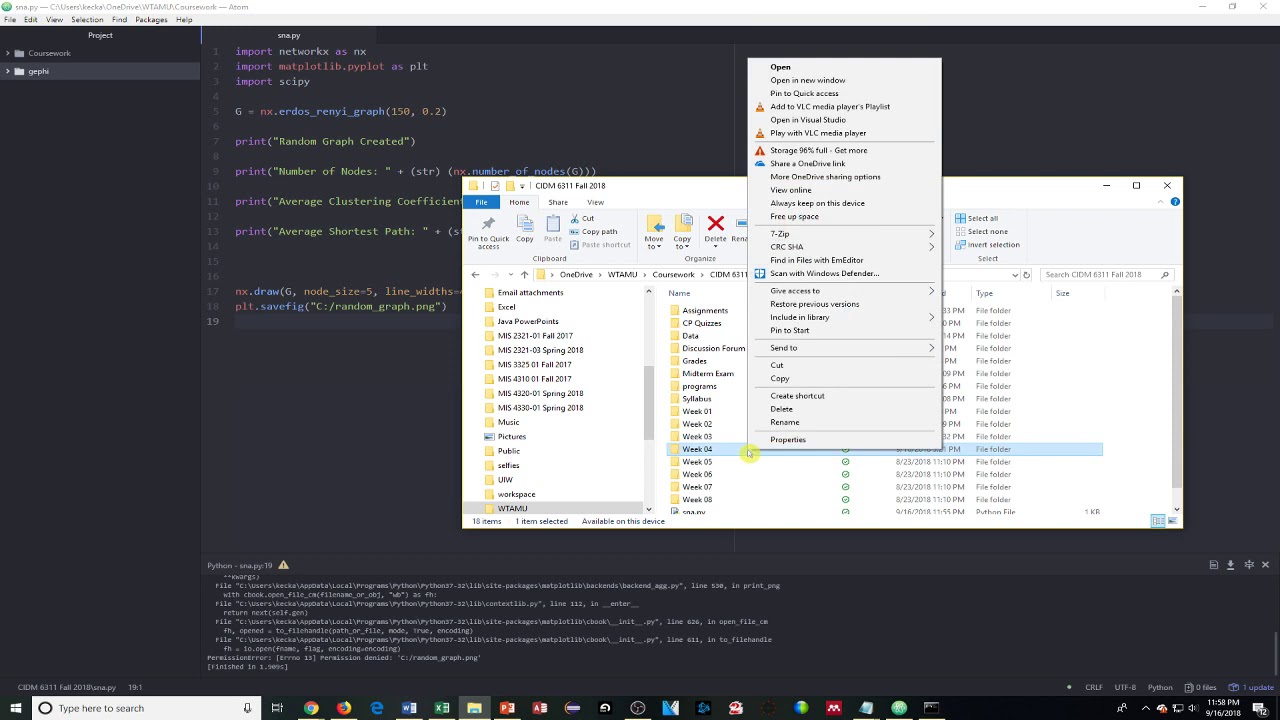Open Command Prompt from the taskbar
Screen dimensions: 1280x720
coord(931,708)
